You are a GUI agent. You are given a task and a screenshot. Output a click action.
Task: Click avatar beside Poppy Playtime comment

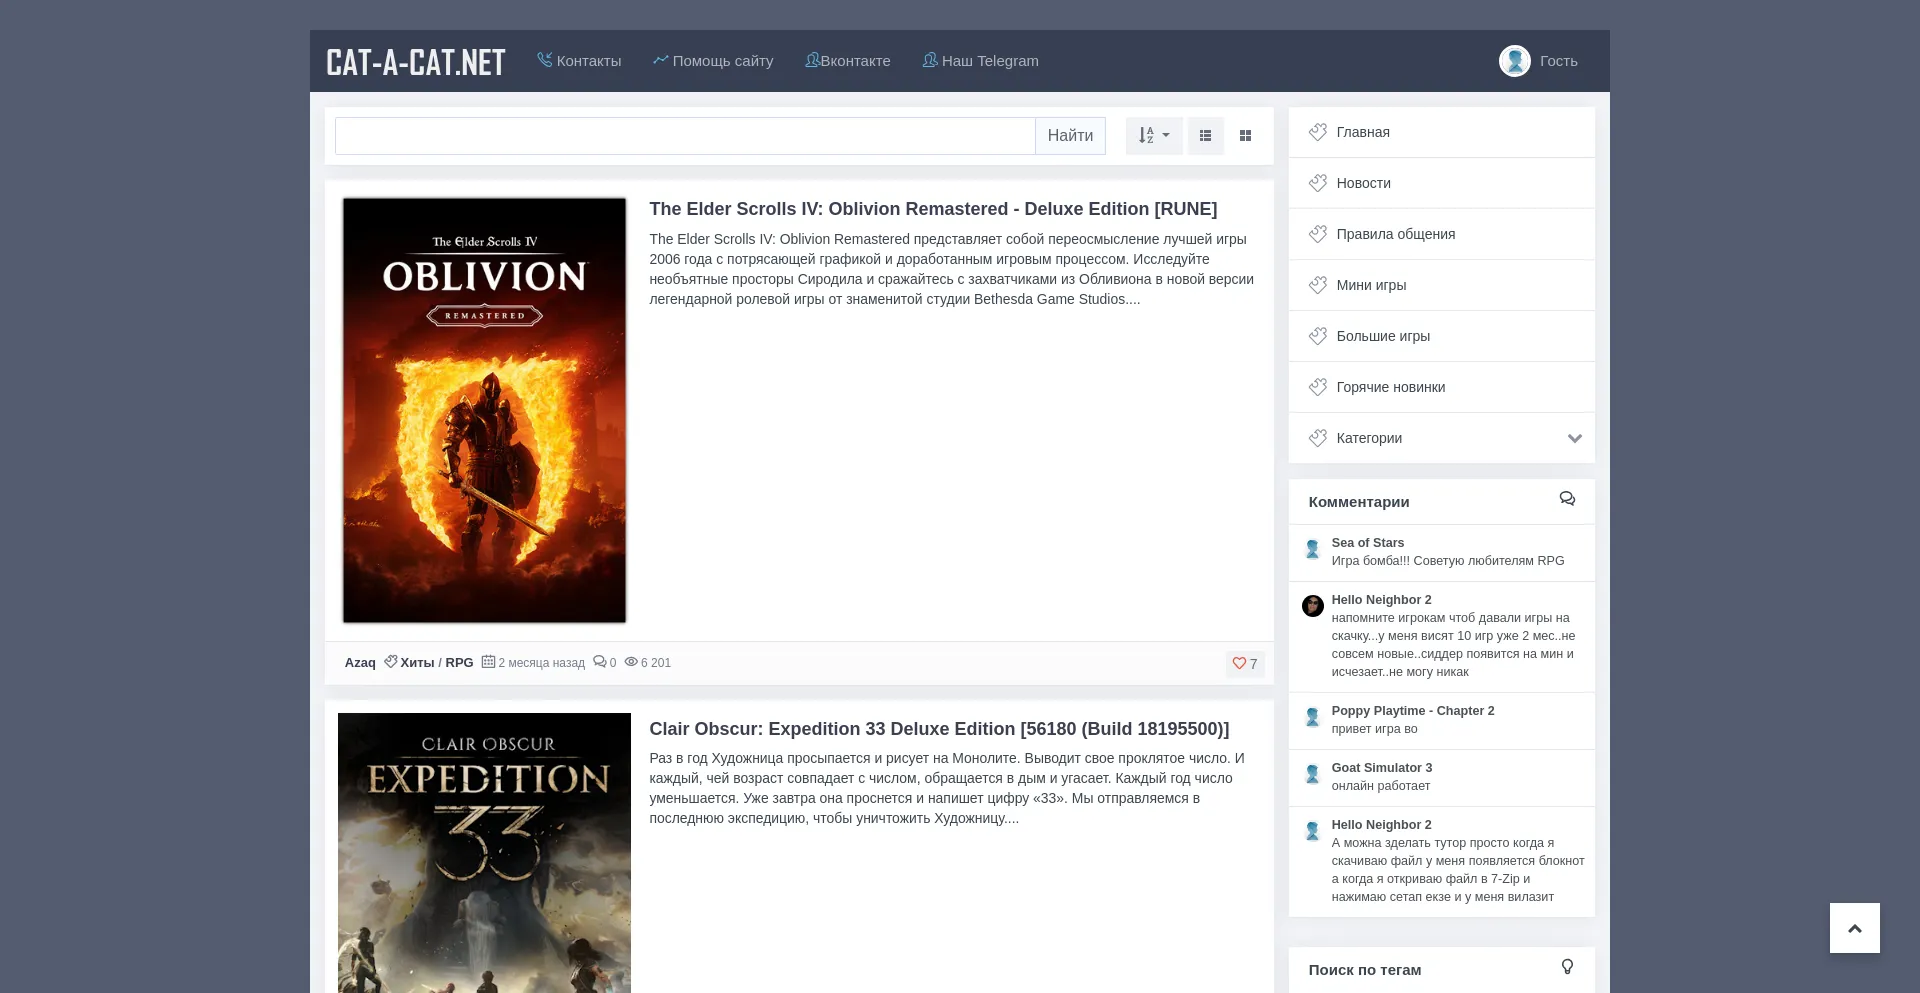[1313, 717]
